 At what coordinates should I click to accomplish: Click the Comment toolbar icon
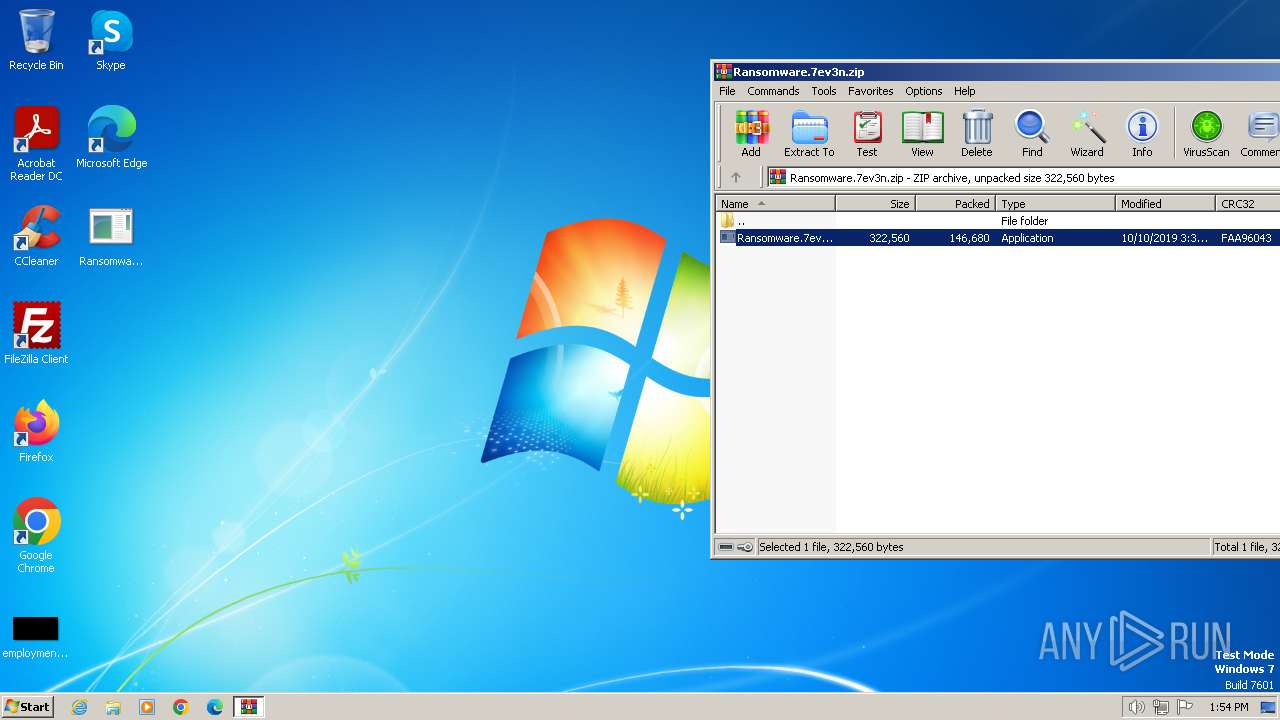1260,134
